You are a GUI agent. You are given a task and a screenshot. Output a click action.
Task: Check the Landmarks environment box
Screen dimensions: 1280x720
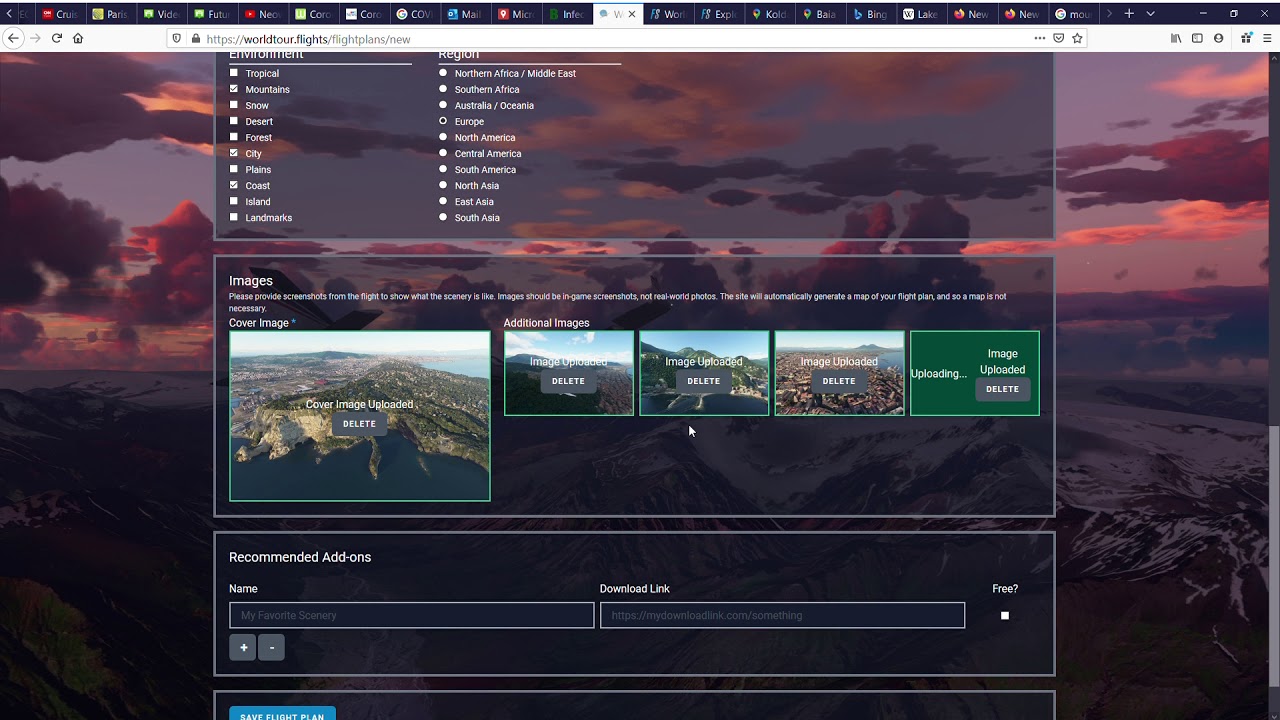(234, 217)
